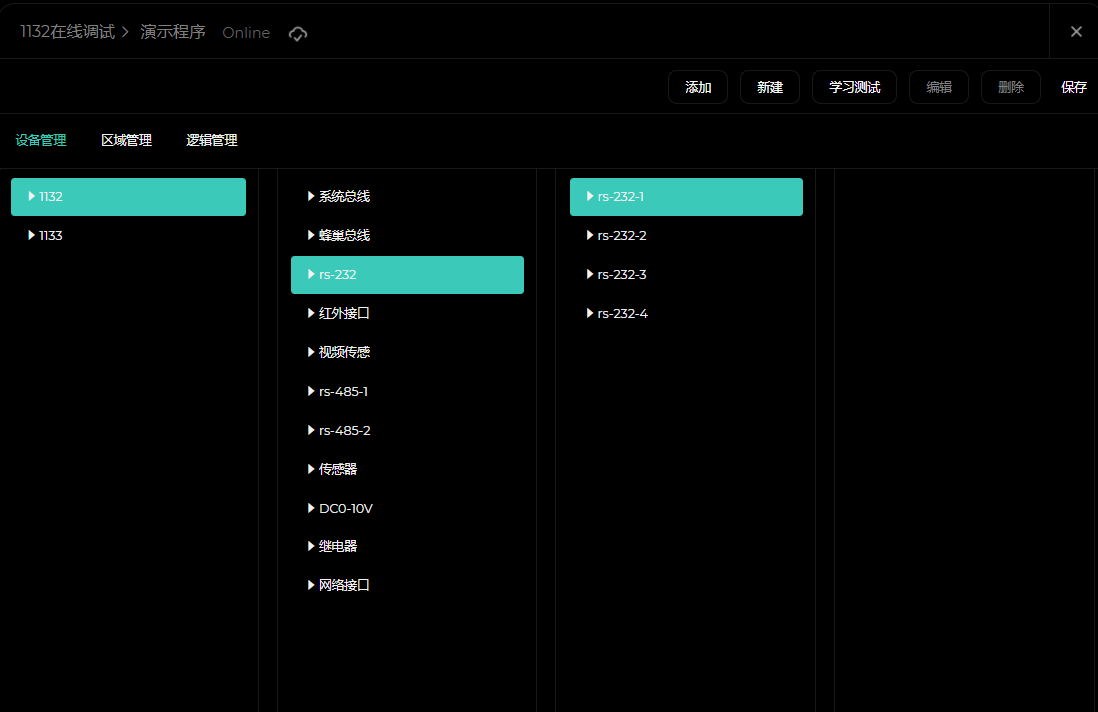
Task: Select port rs-232-4
Action: click(x=686, y=314)
